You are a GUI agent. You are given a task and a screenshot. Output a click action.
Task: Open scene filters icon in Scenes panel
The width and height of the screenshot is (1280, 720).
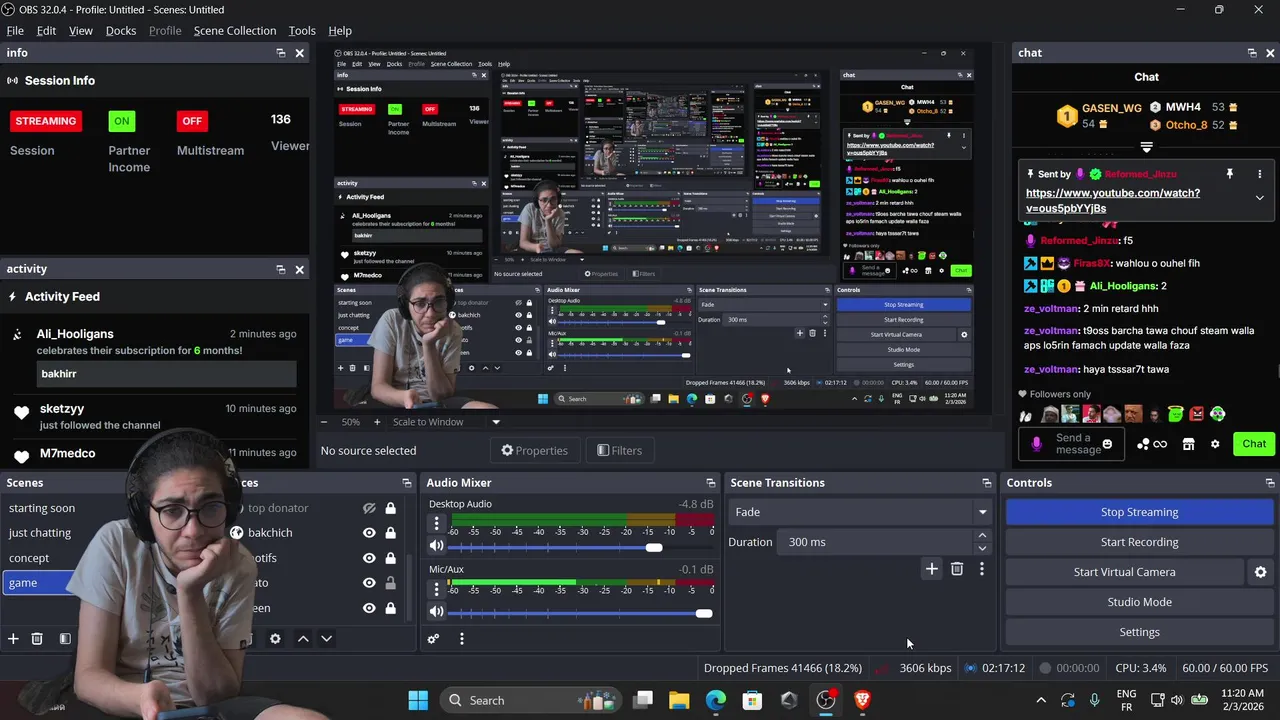point(65,638)
